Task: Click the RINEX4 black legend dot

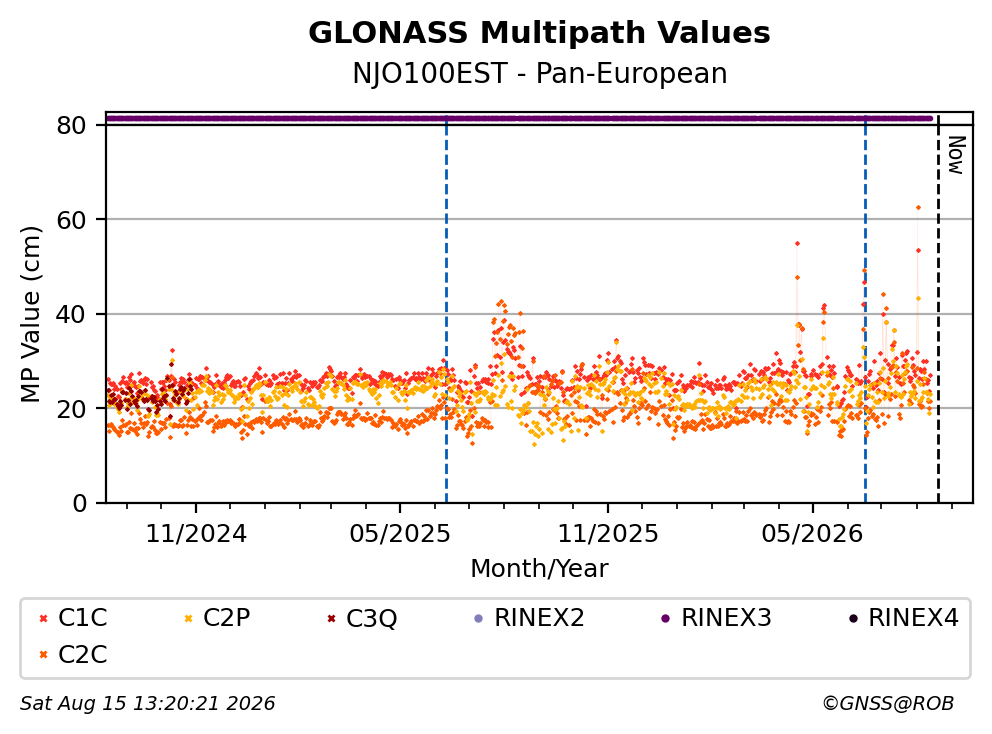Action: [x=853, y=618]
